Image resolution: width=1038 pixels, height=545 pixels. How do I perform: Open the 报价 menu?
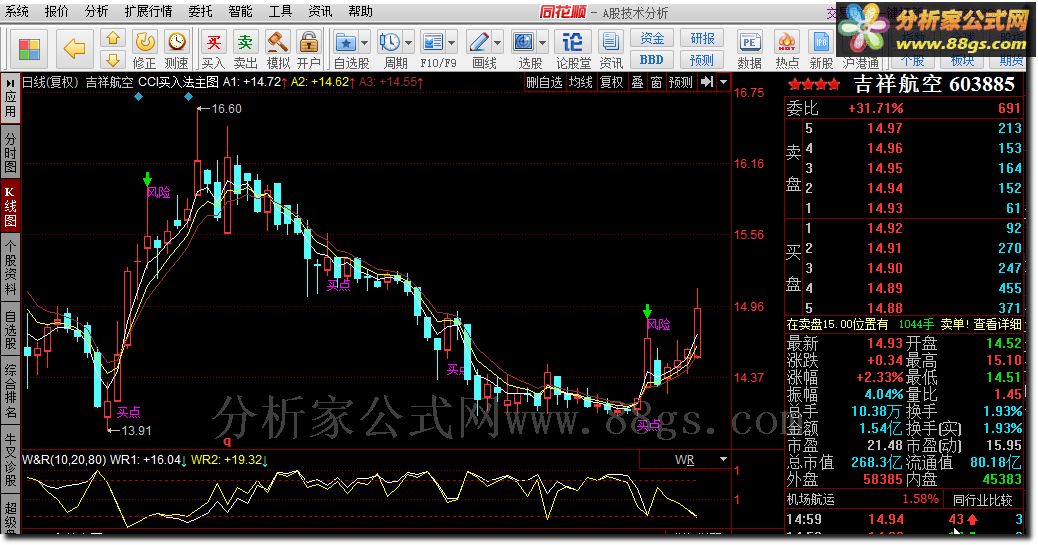(56, 11)
